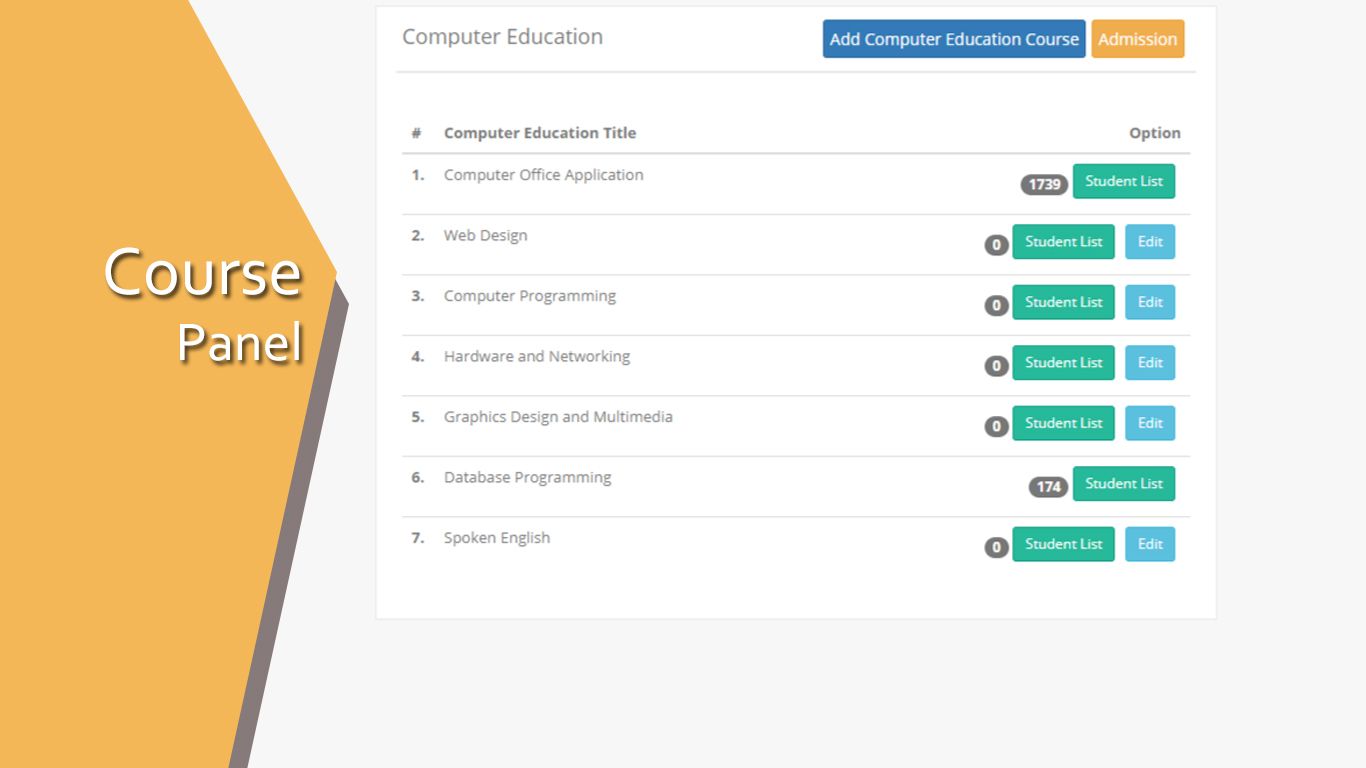The height and width of the screenshot is (768, 1366).
Task: Open Student List for Computer Programming
Action: tap(1063, 302)
